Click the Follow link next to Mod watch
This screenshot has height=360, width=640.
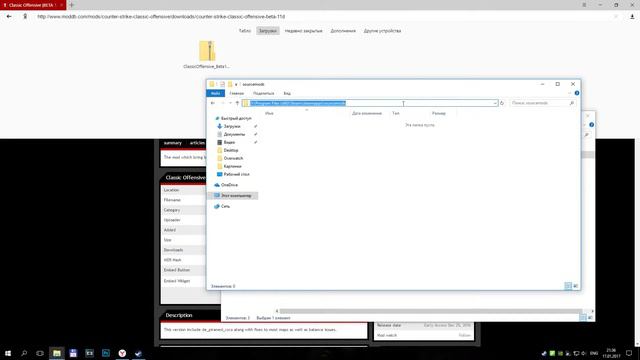[464, 335]
